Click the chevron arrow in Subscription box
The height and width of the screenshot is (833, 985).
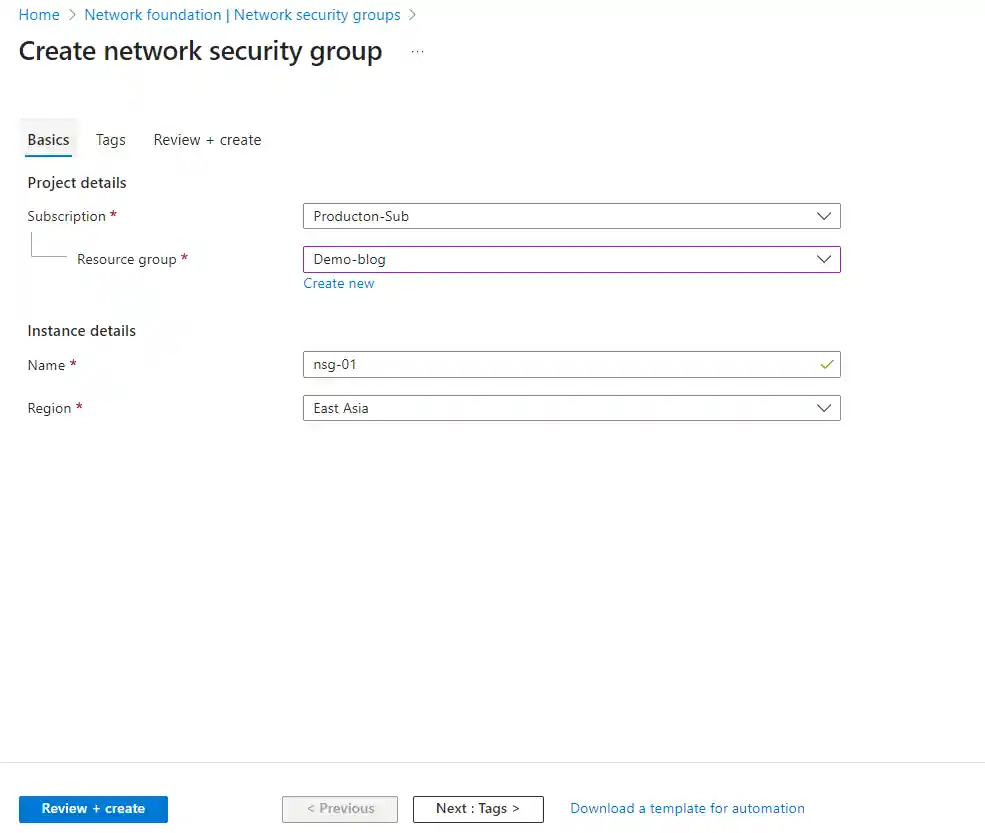point(824,216)
